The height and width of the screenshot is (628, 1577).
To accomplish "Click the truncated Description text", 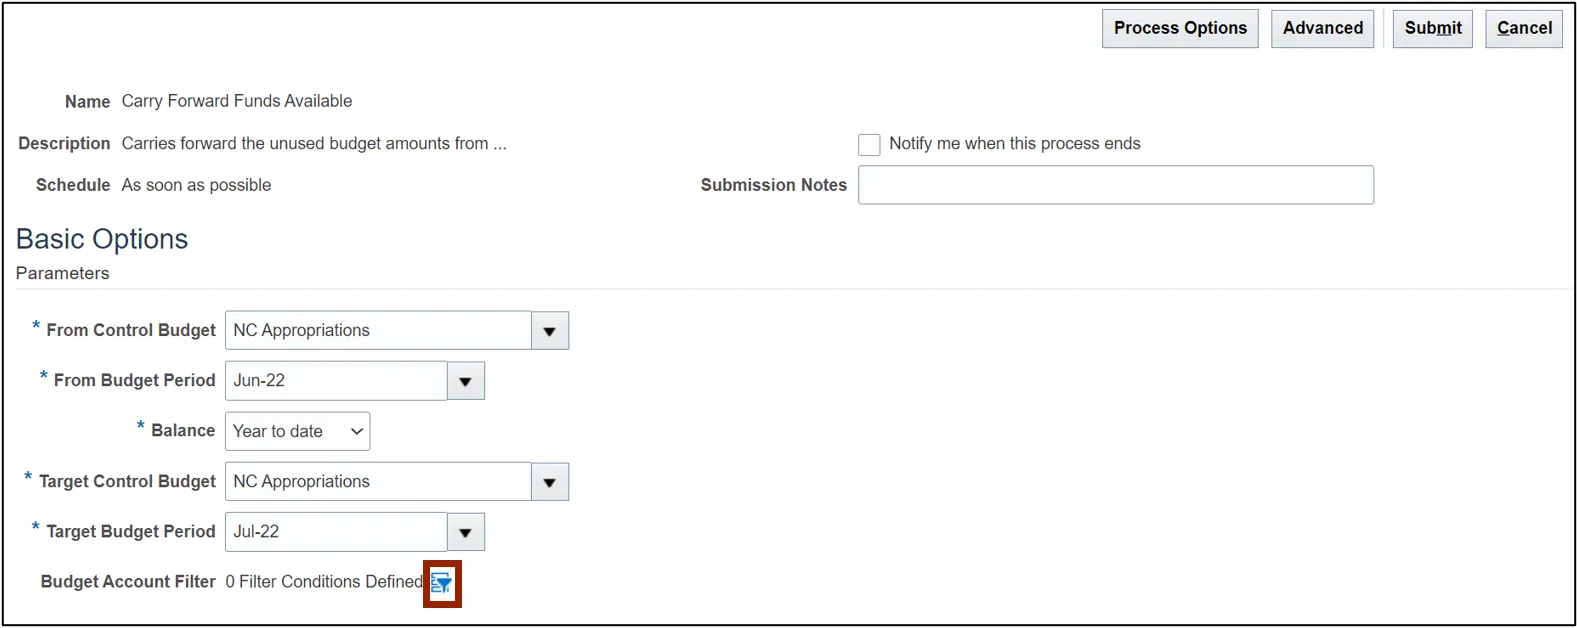I will tap(314, 144).
